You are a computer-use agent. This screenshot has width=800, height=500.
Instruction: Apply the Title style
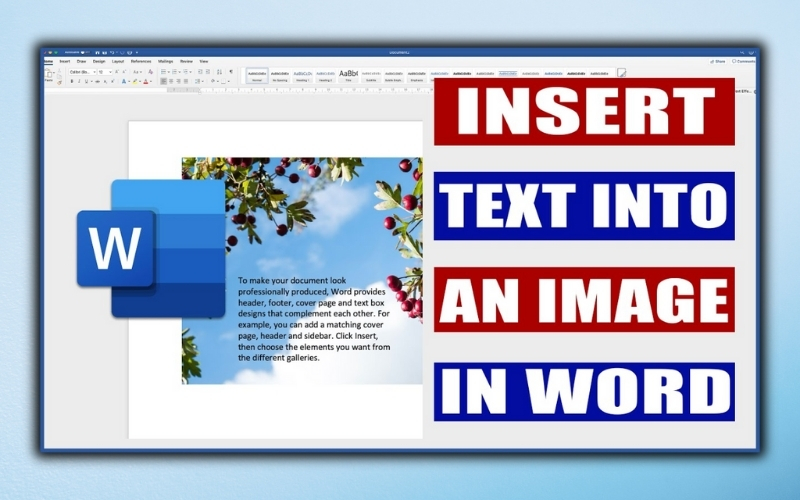348,76
